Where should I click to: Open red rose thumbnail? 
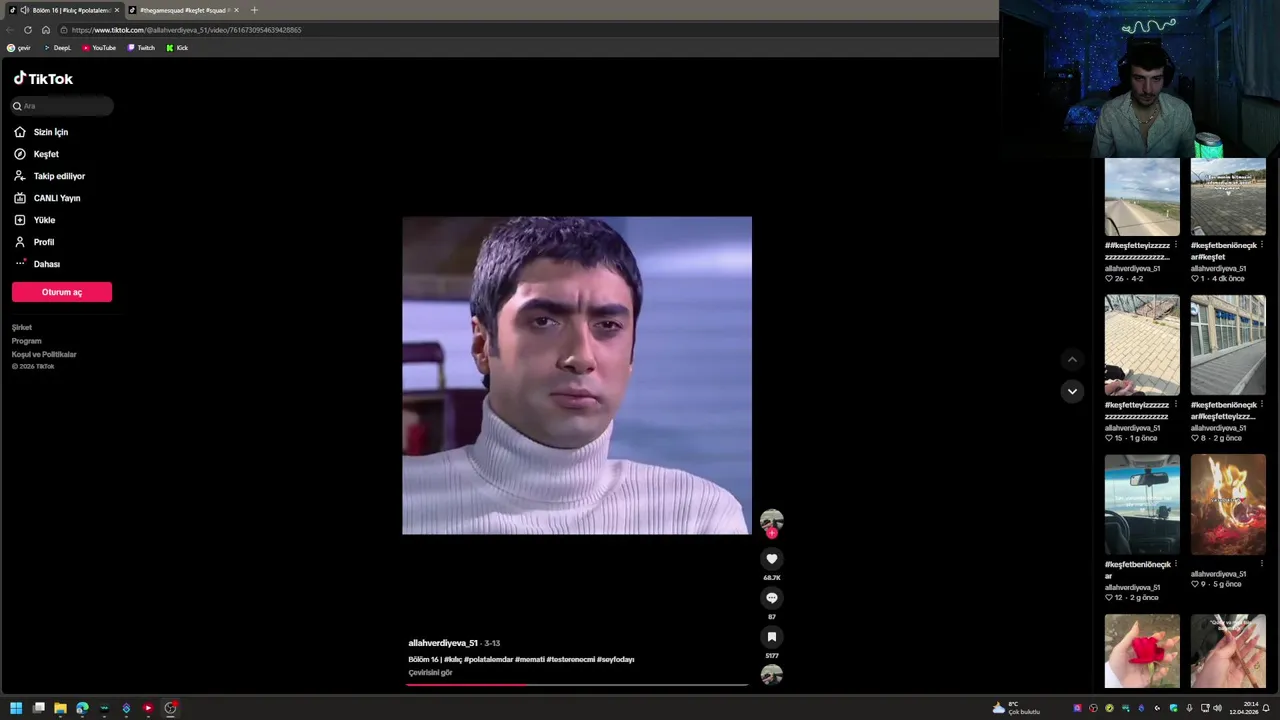tap(1142, 651)
